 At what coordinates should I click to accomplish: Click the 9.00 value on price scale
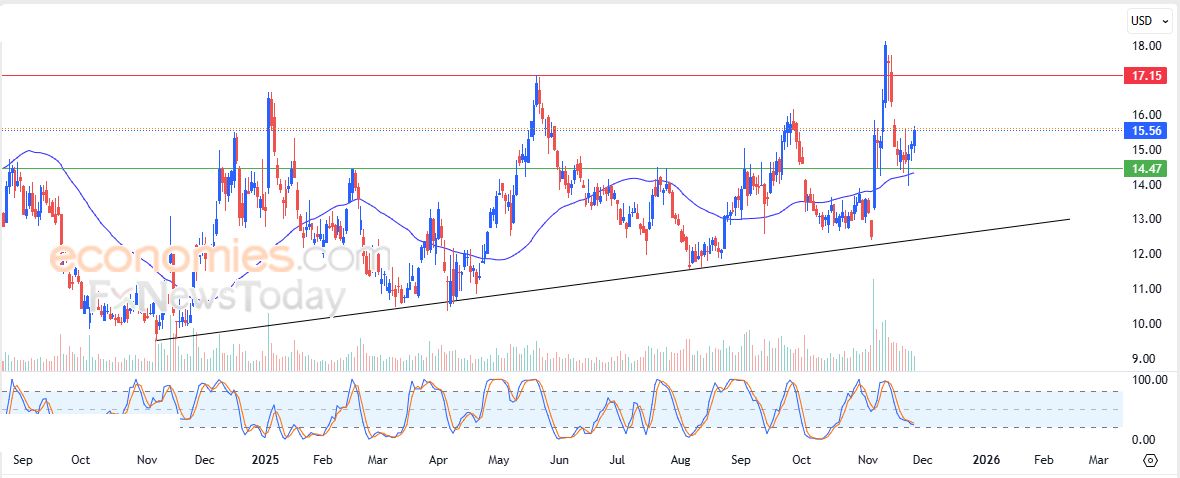click(1145, 359)
